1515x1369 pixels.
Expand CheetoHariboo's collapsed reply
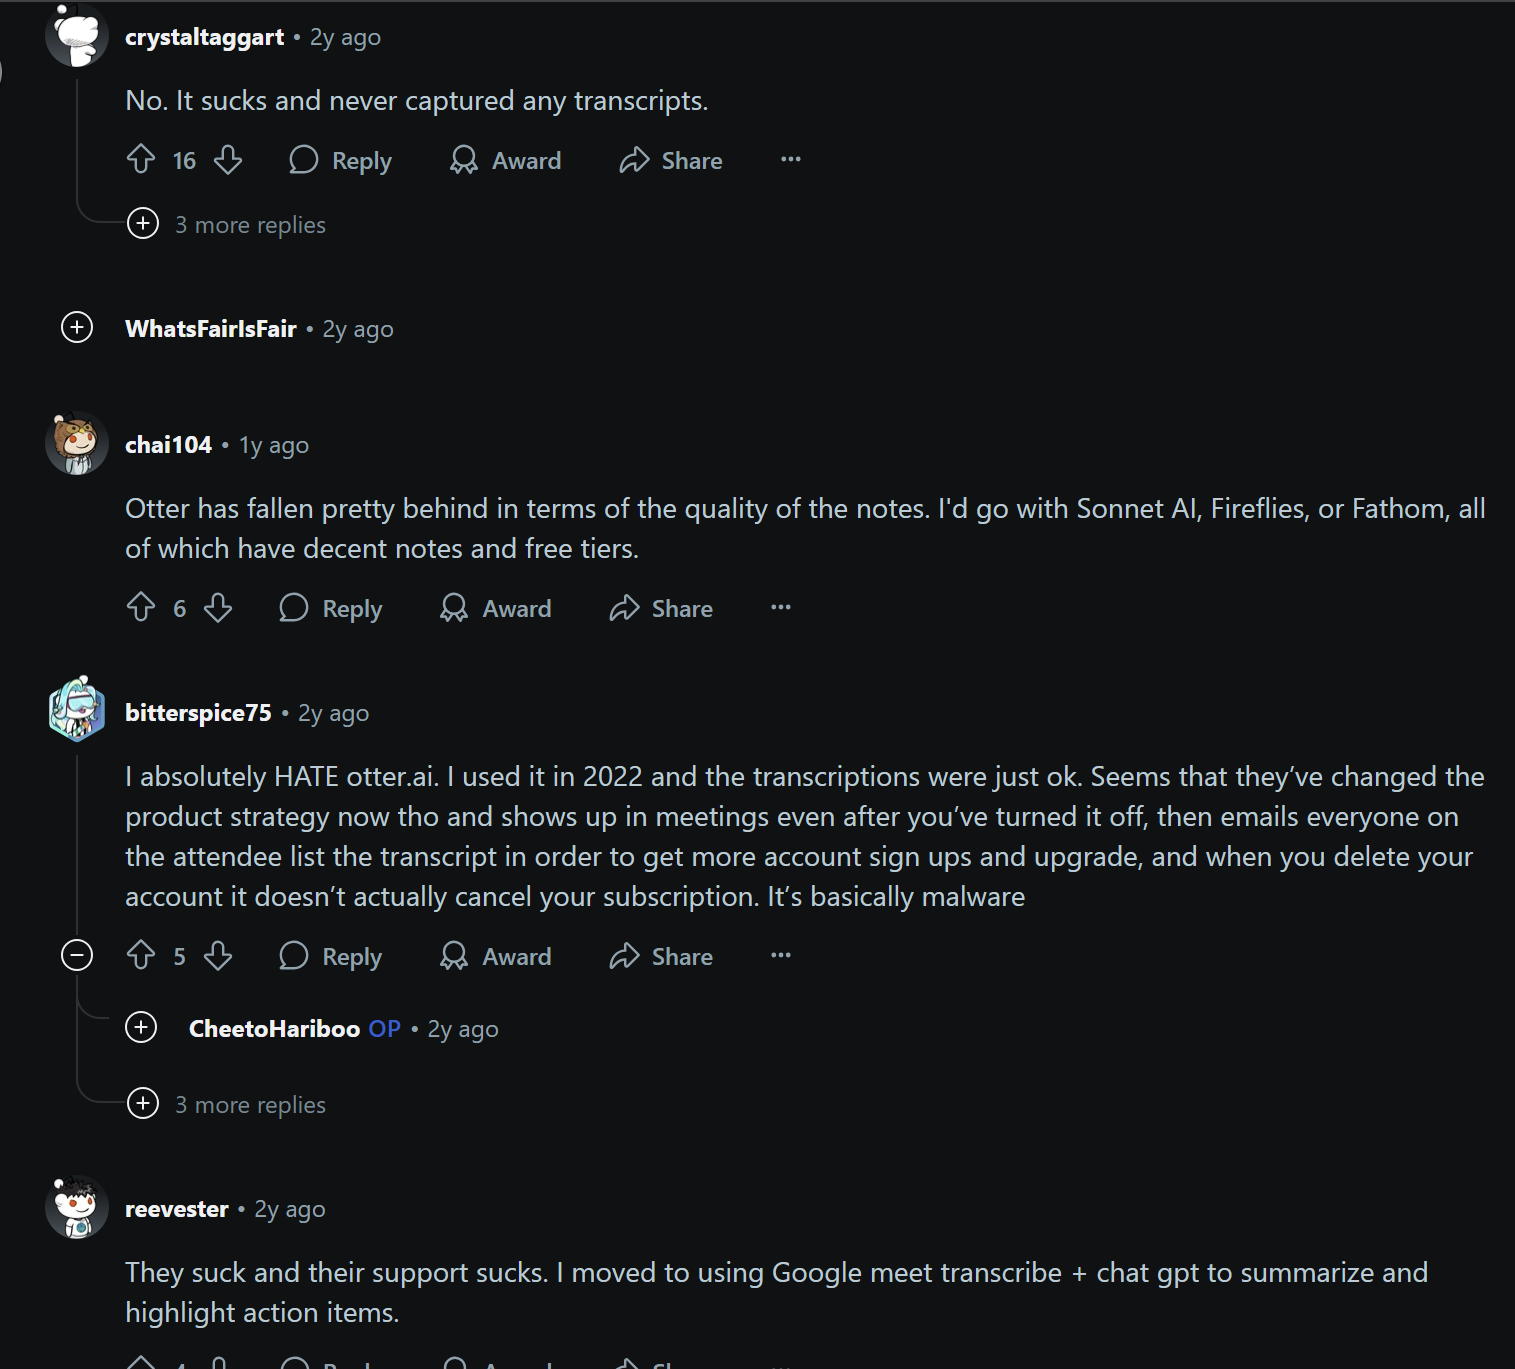[x=141, y=1028]
